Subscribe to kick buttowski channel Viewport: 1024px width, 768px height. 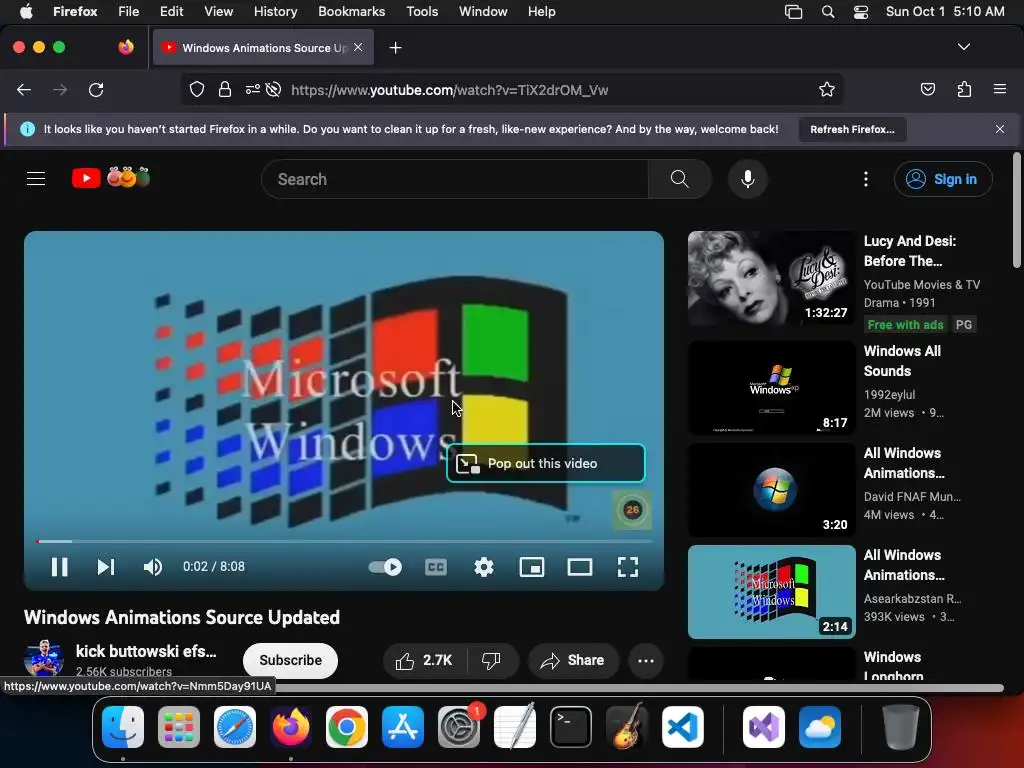tap(291, 660)
